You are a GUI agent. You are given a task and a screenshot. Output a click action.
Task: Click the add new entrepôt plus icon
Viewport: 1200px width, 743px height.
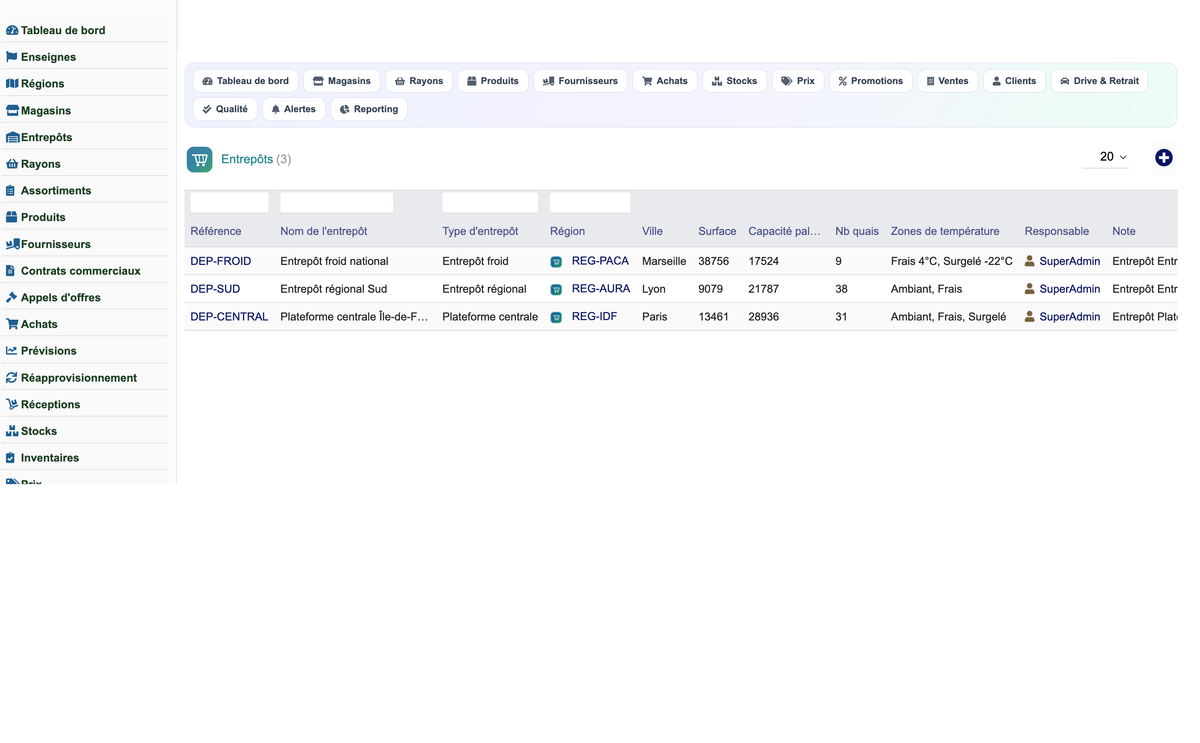(1164, 158)
